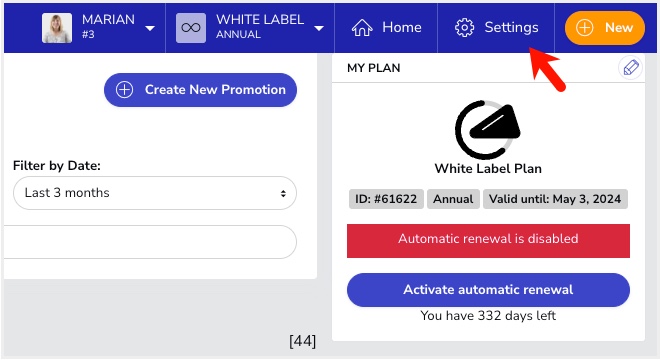
Task: Open the Last 3 months date filter
Action: click(x=155, y=193)
